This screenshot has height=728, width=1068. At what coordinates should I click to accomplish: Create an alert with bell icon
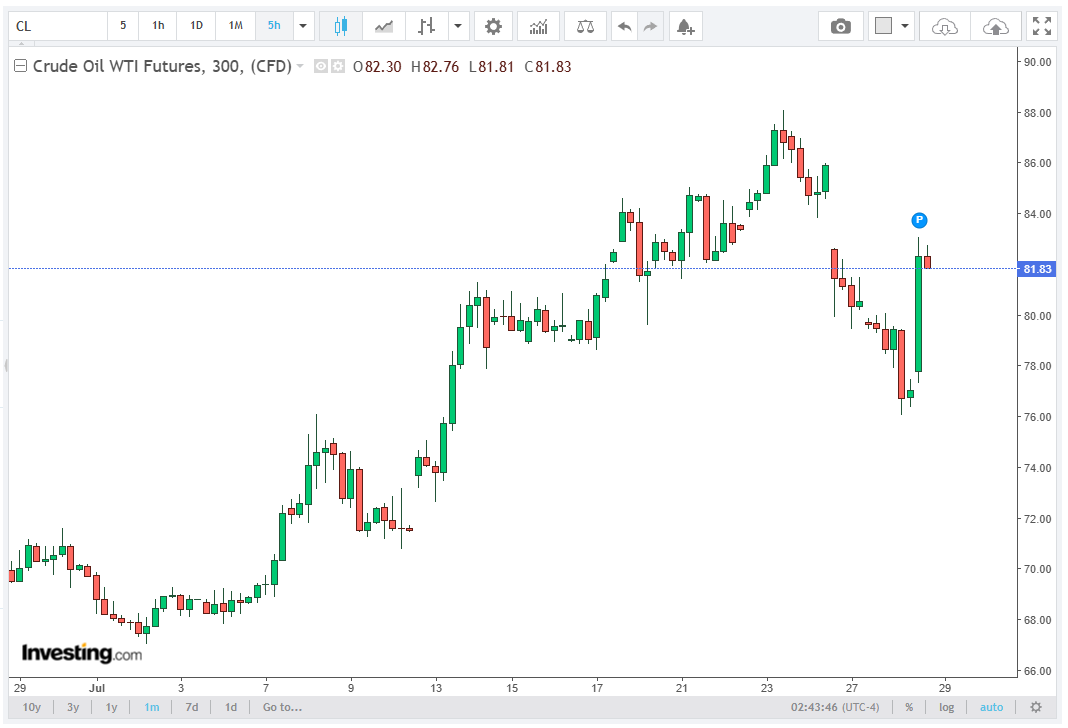click(685, 26)
